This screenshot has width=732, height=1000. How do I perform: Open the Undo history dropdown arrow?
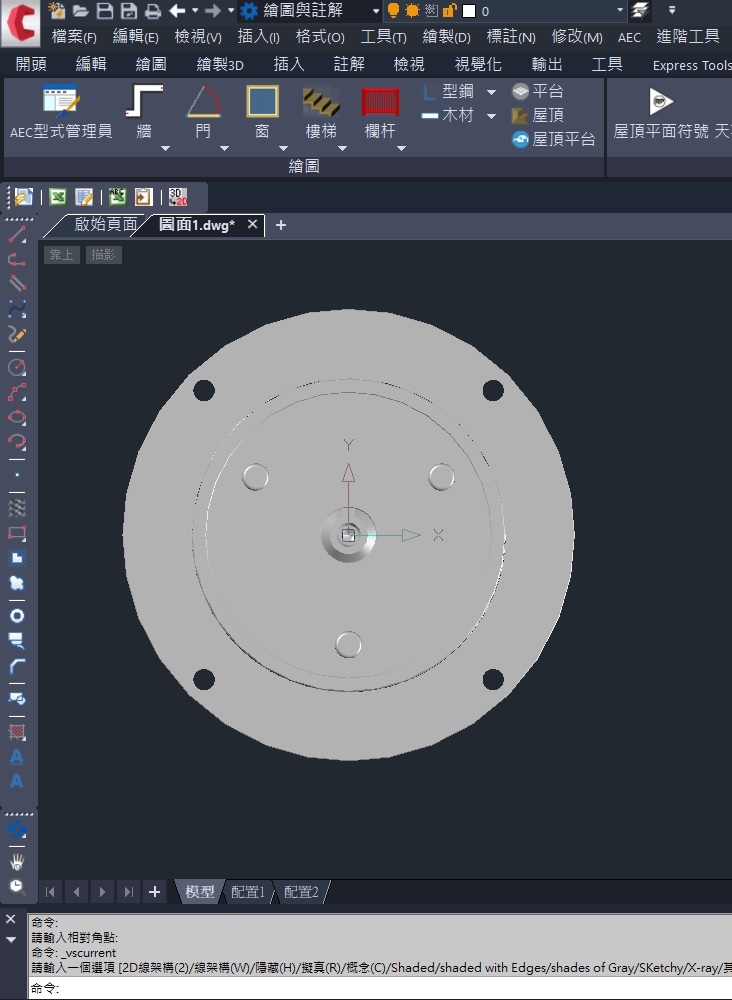coord(195,11)
